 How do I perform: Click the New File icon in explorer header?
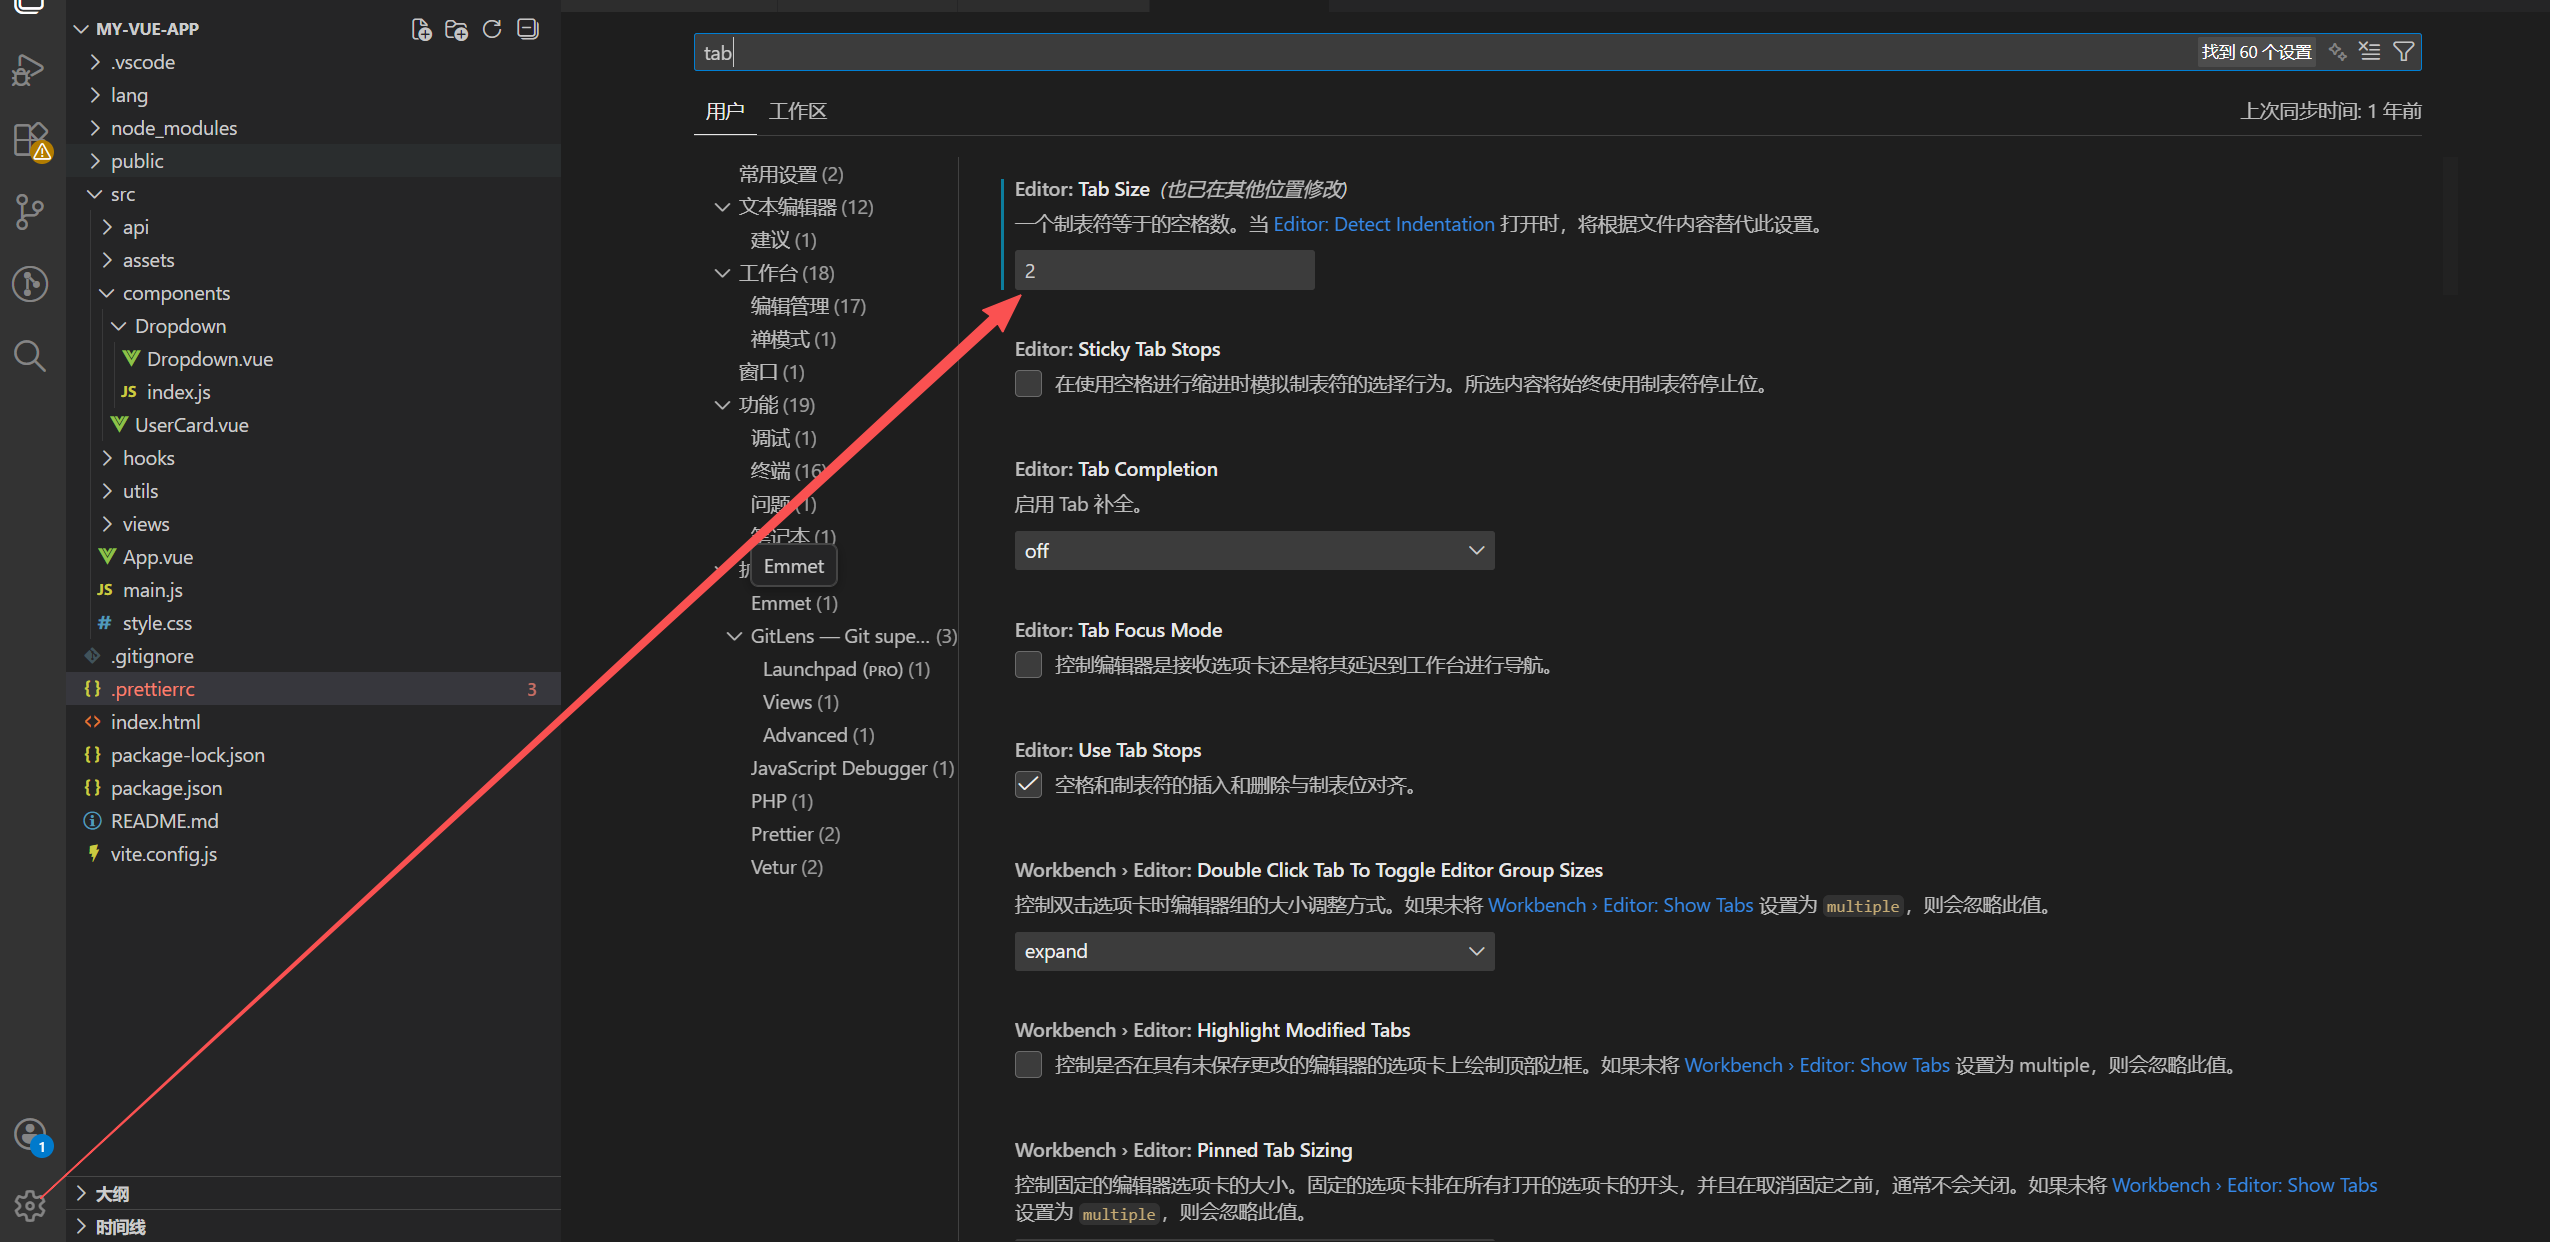[x=422, y=30]
